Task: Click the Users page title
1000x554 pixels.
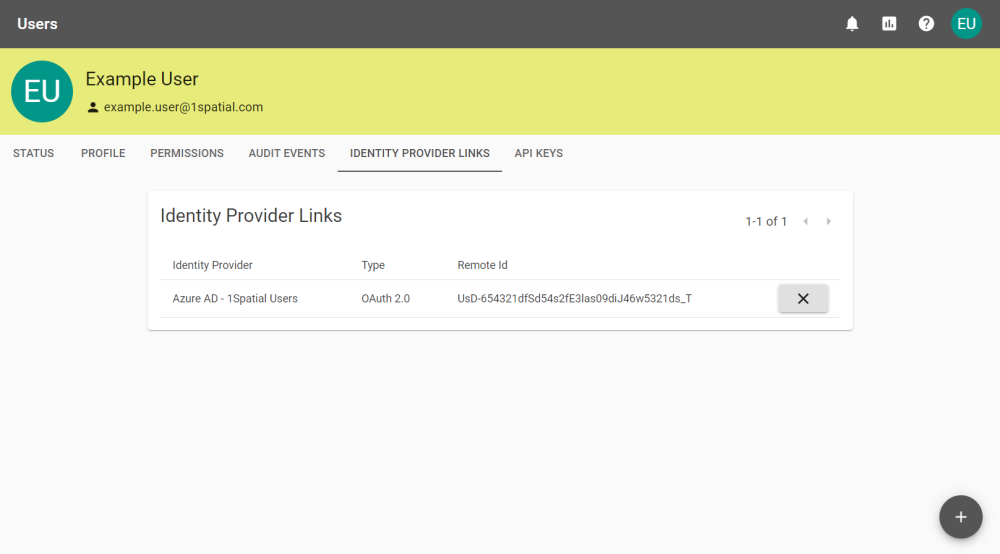Action: point(38,24)
